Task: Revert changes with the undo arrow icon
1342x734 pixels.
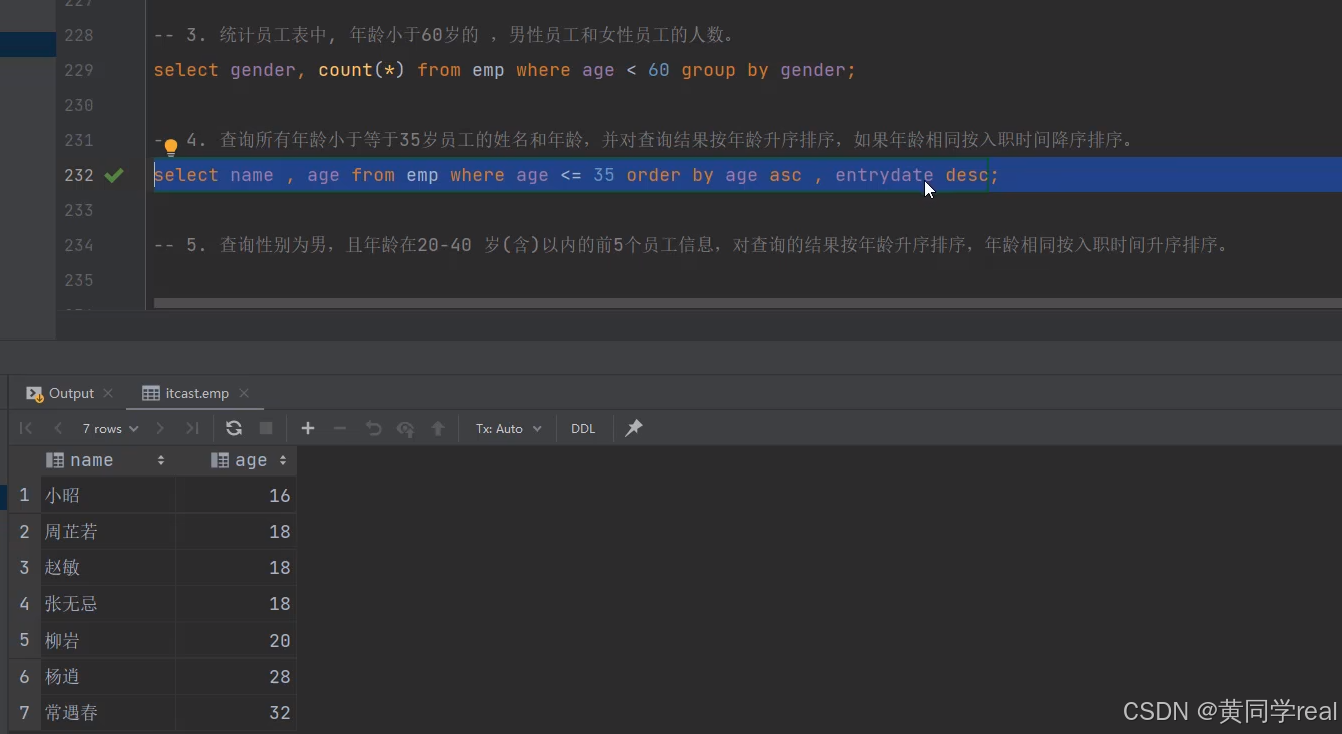Action: tap(373, 428)
